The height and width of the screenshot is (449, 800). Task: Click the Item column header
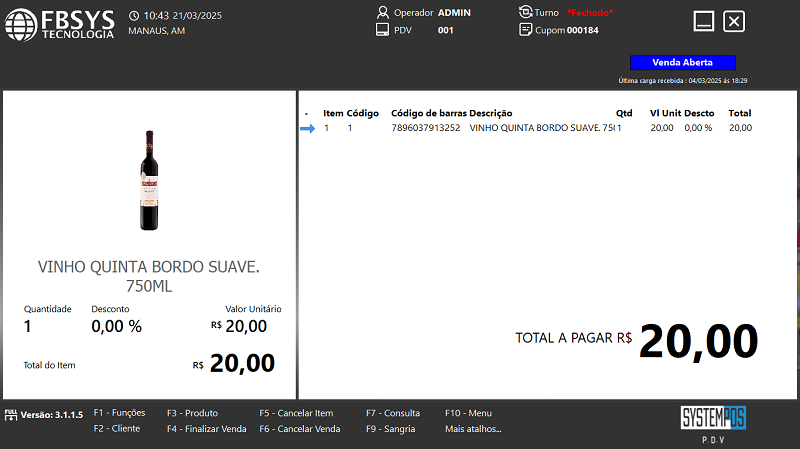click(333, 113)
